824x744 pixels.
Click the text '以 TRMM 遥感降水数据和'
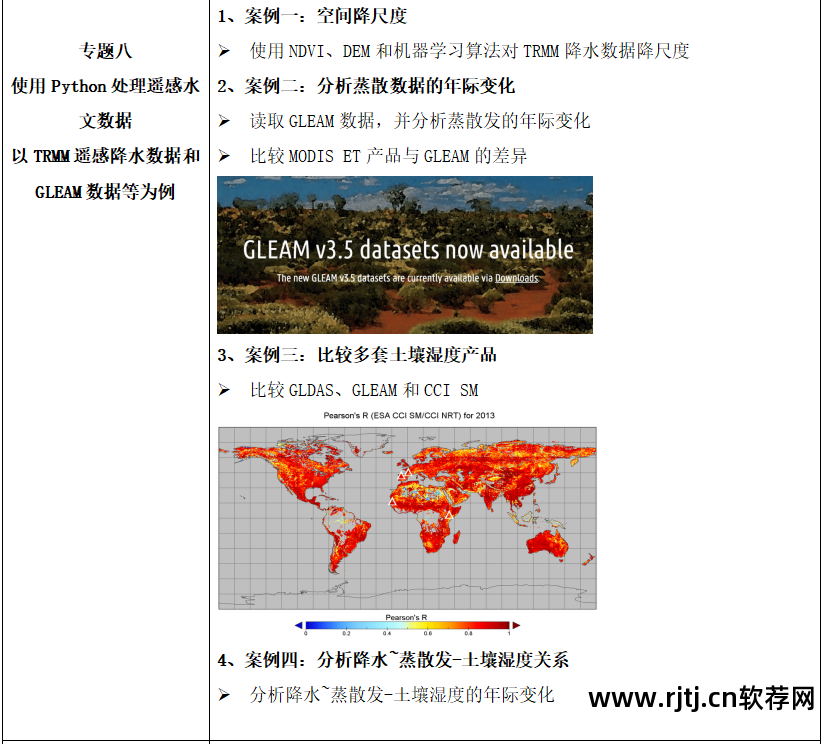(x=106, y=156)
